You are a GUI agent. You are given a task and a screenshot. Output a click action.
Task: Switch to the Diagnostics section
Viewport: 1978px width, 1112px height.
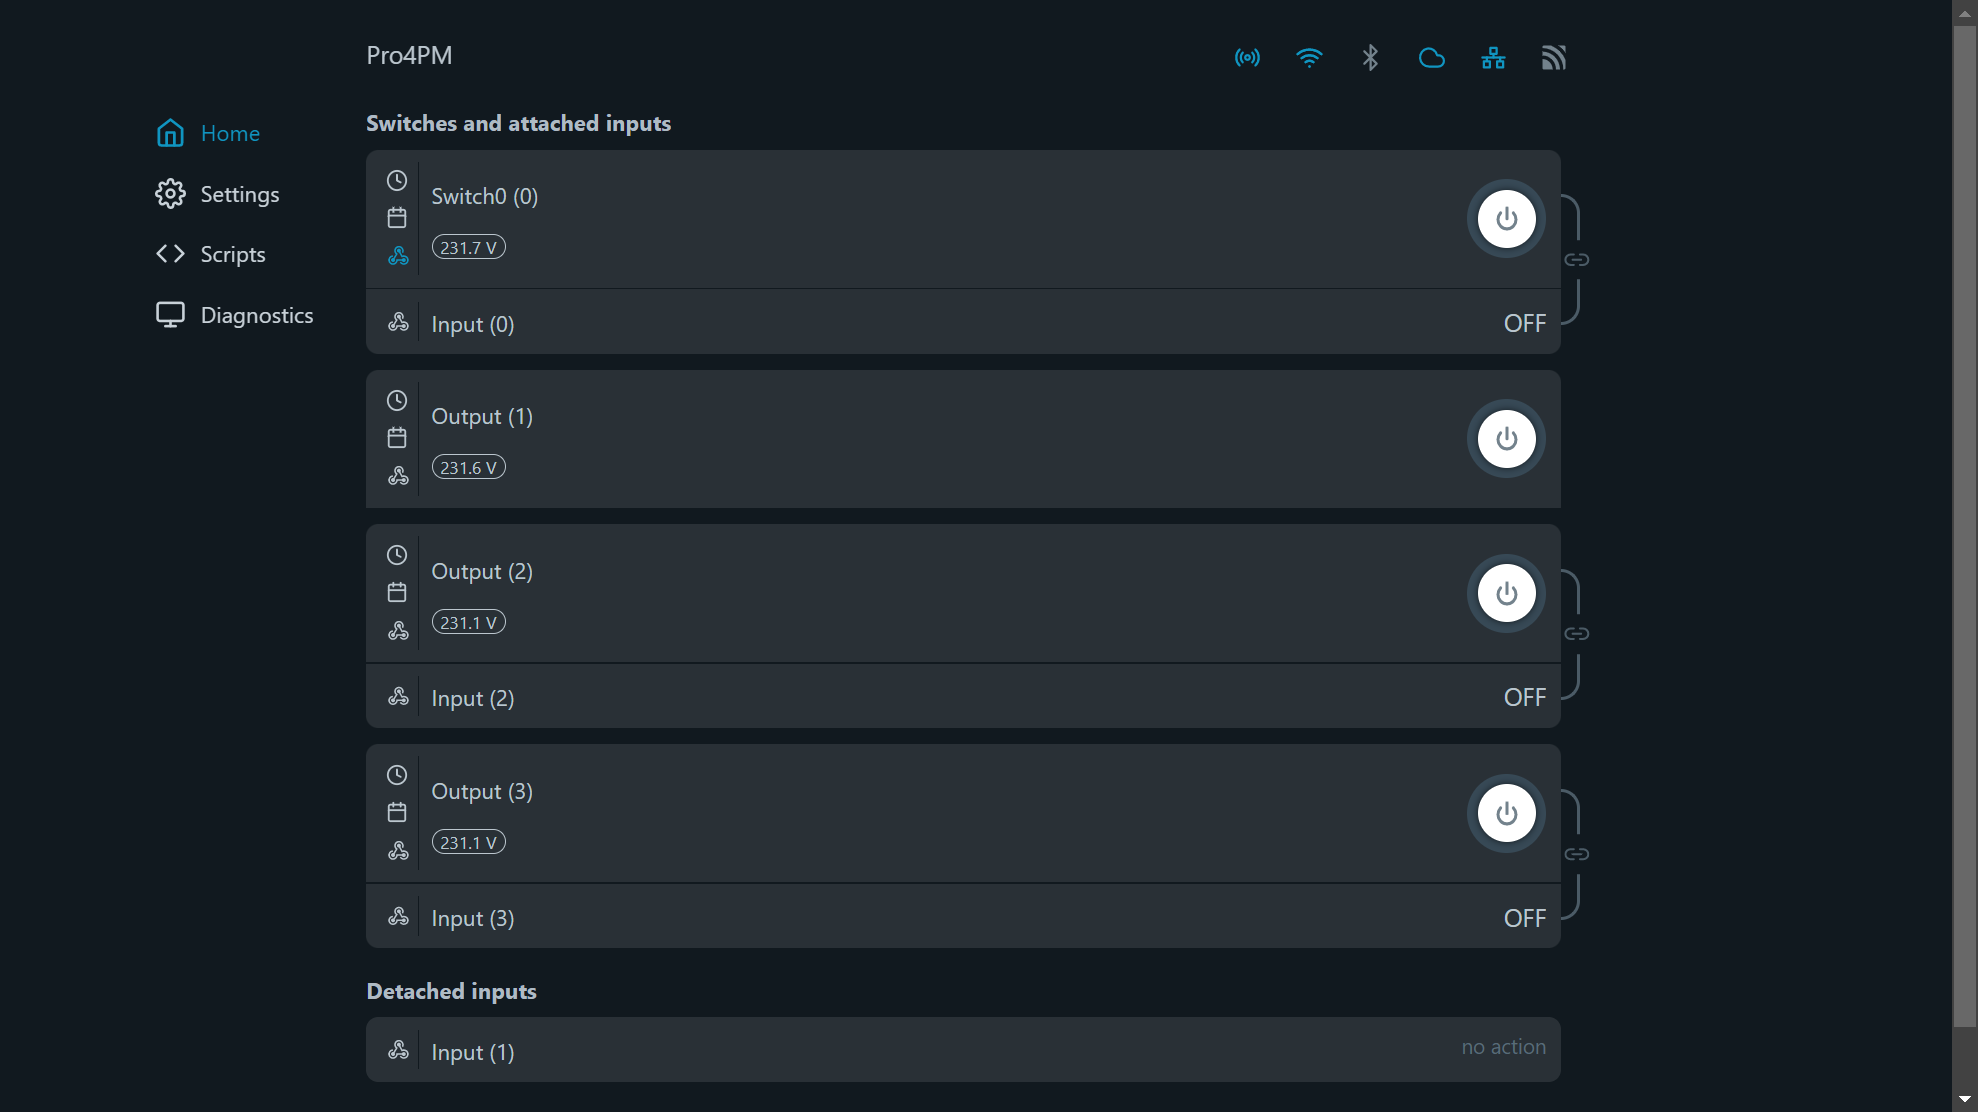coord(257,314)
